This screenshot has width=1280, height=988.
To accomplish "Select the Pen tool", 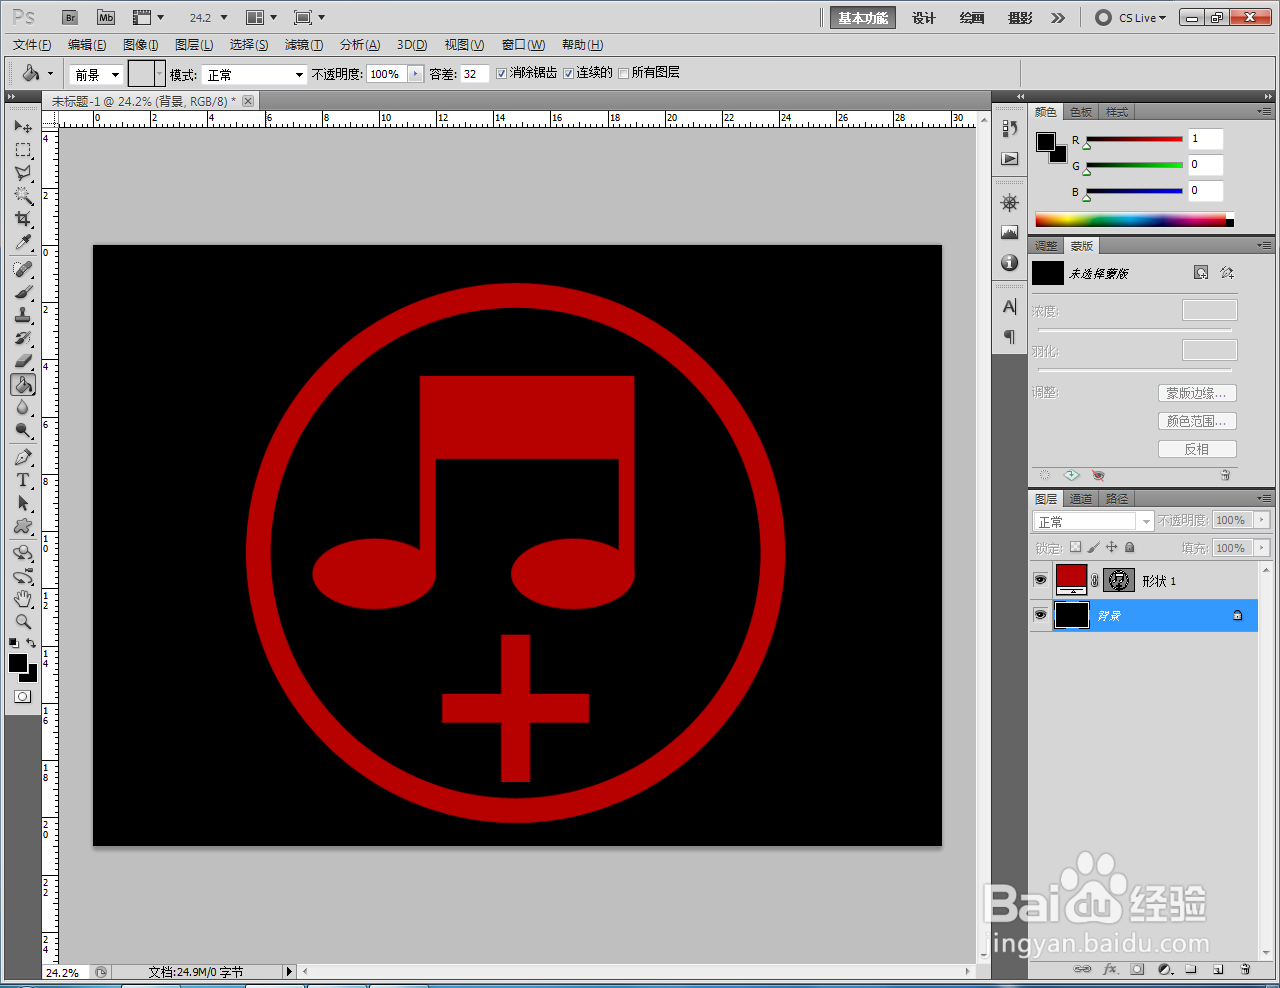I will [23, 457].
